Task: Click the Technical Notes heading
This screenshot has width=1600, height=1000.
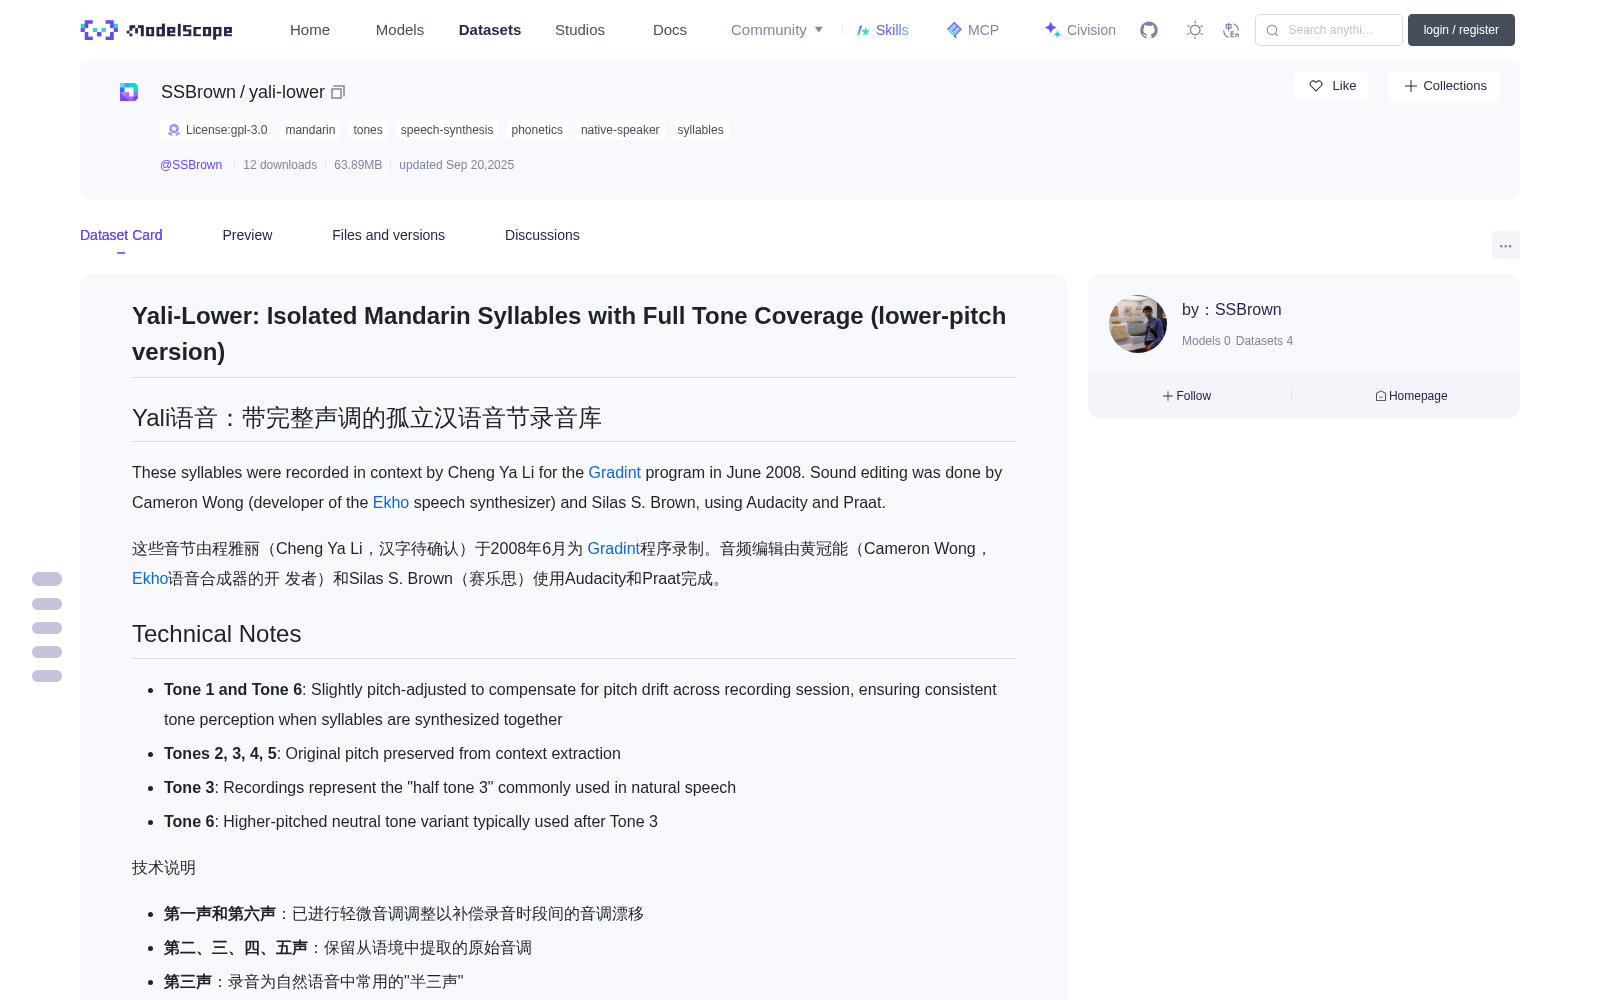Action: click(217, 634)
